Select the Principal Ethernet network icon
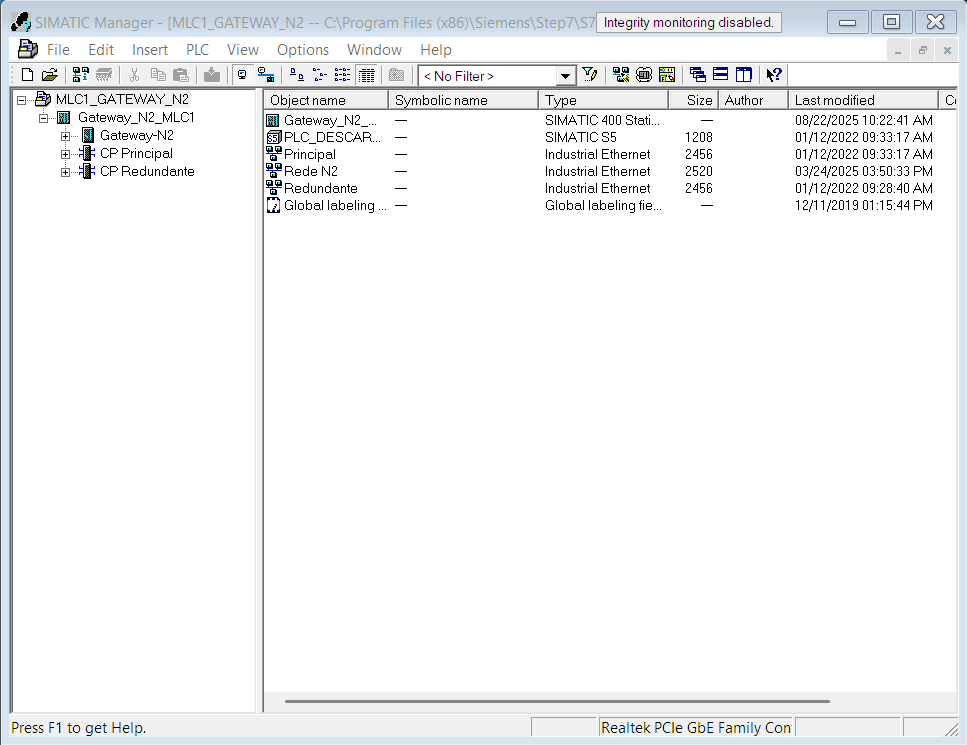This screenshot has height=745, width=967. [273, 154]
